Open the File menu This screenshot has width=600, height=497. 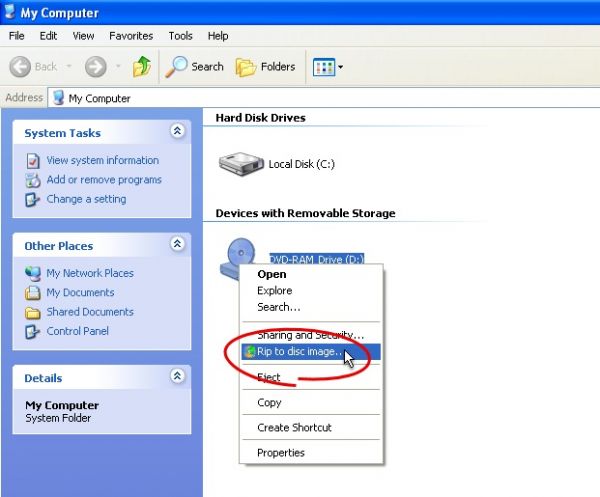tap(16, 36)
